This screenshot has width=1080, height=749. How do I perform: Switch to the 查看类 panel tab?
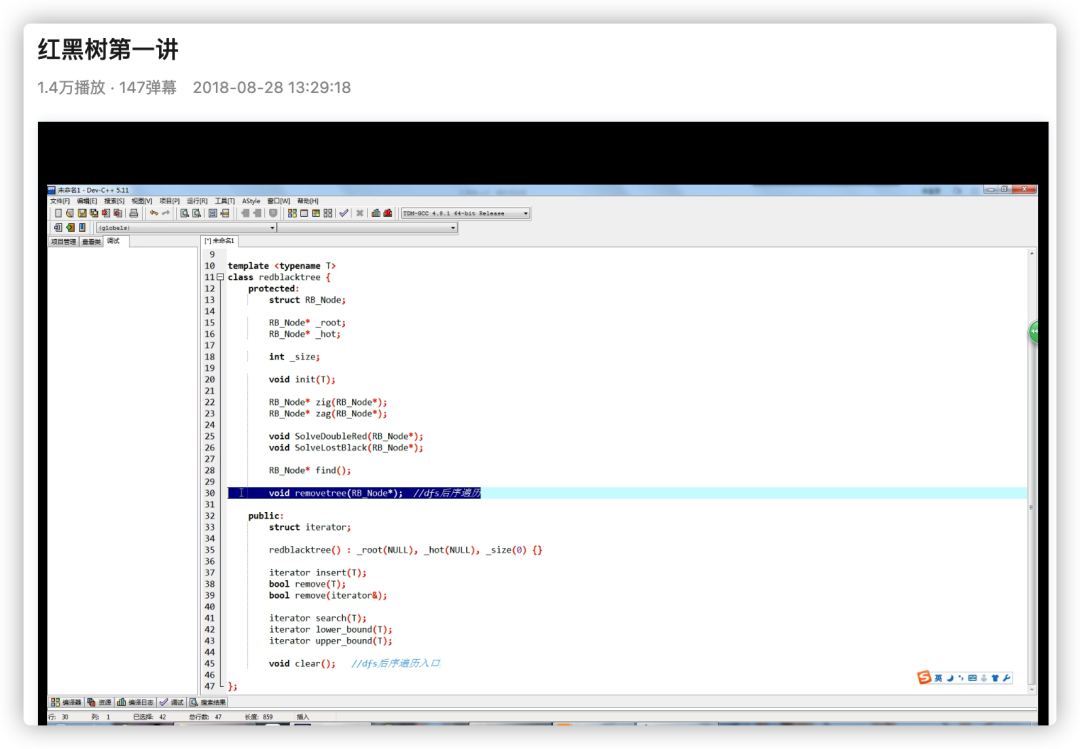point(91,242)
